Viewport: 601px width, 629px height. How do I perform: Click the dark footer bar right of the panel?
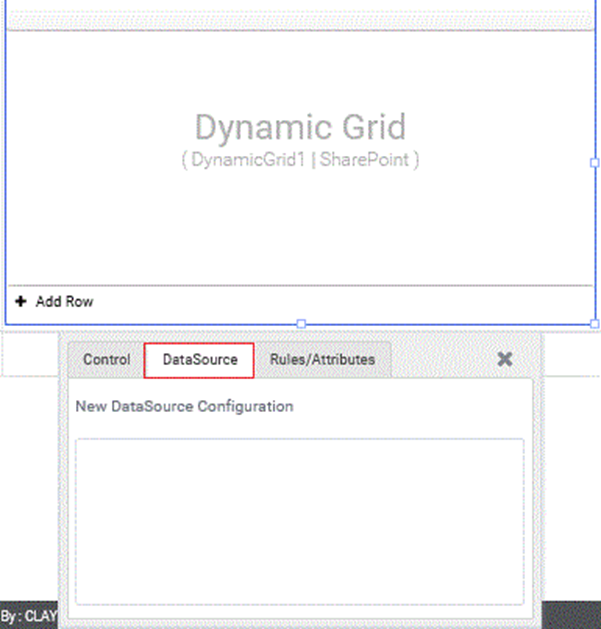coord(572,615)
